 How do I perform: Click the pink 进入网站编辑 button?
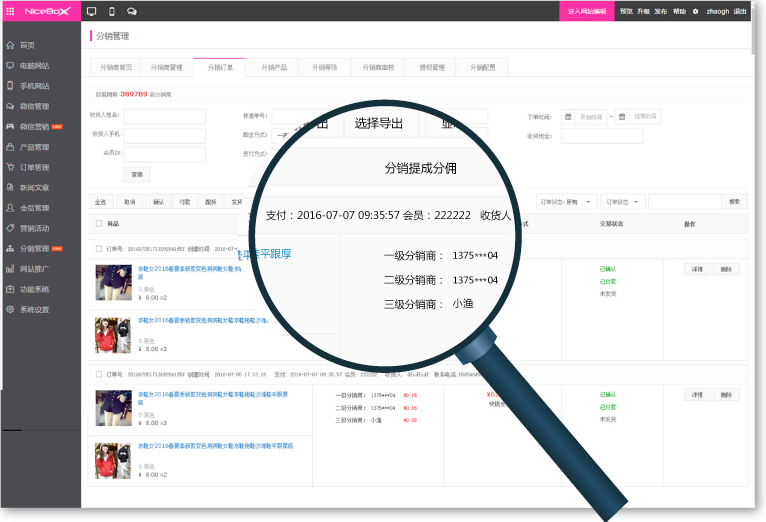pyautogui.click(x=587, y=11)
